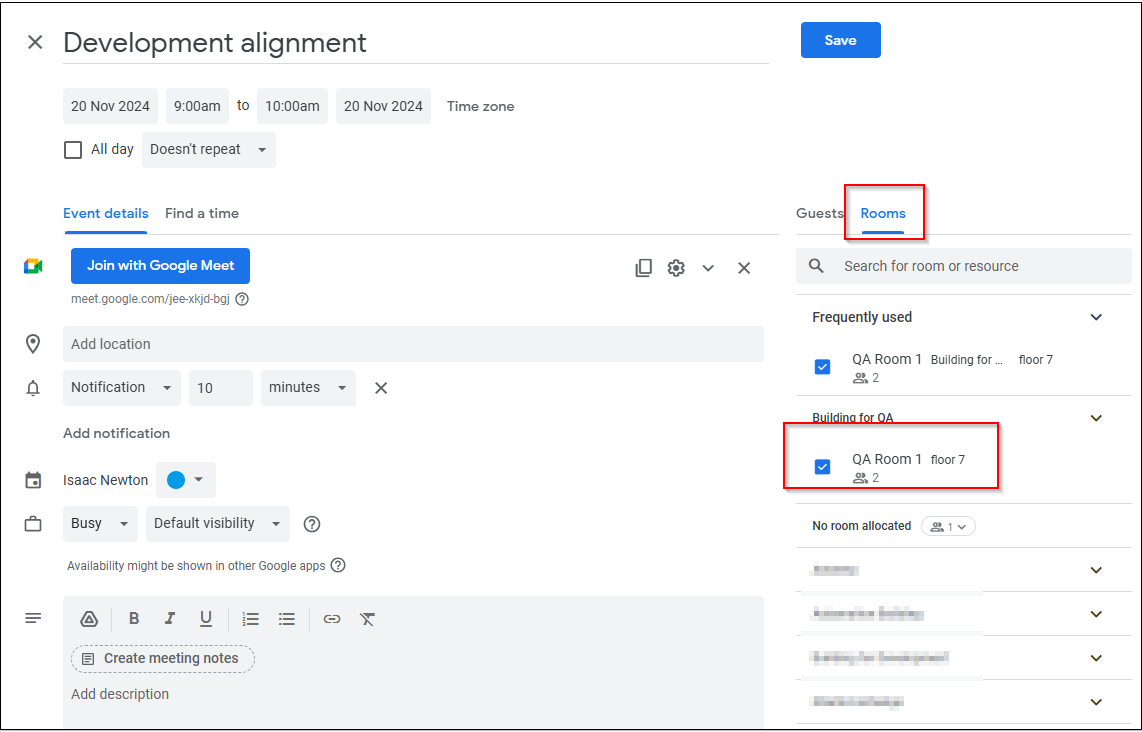
Task: Open the blue event color picker
Action: [186, 480]
